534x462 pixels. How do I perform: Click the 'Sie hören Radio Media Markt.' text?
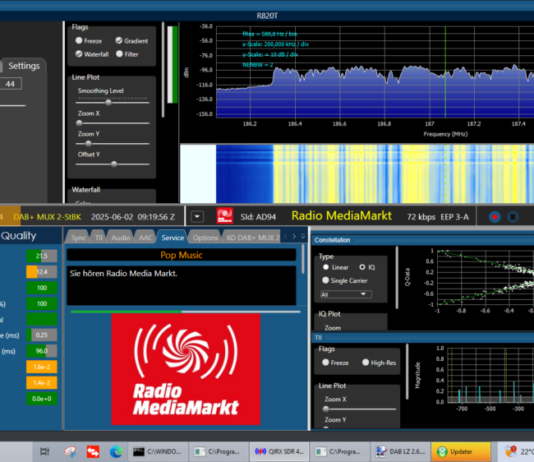pos(123,273)
